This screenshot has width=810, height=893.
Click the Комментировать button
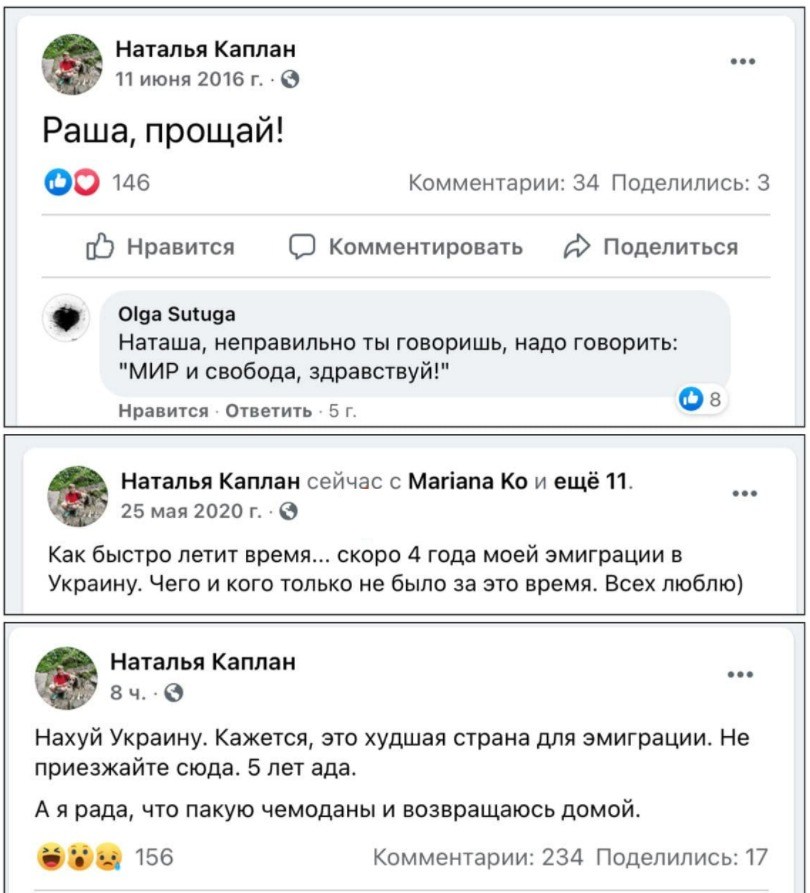tap(406, 247)
